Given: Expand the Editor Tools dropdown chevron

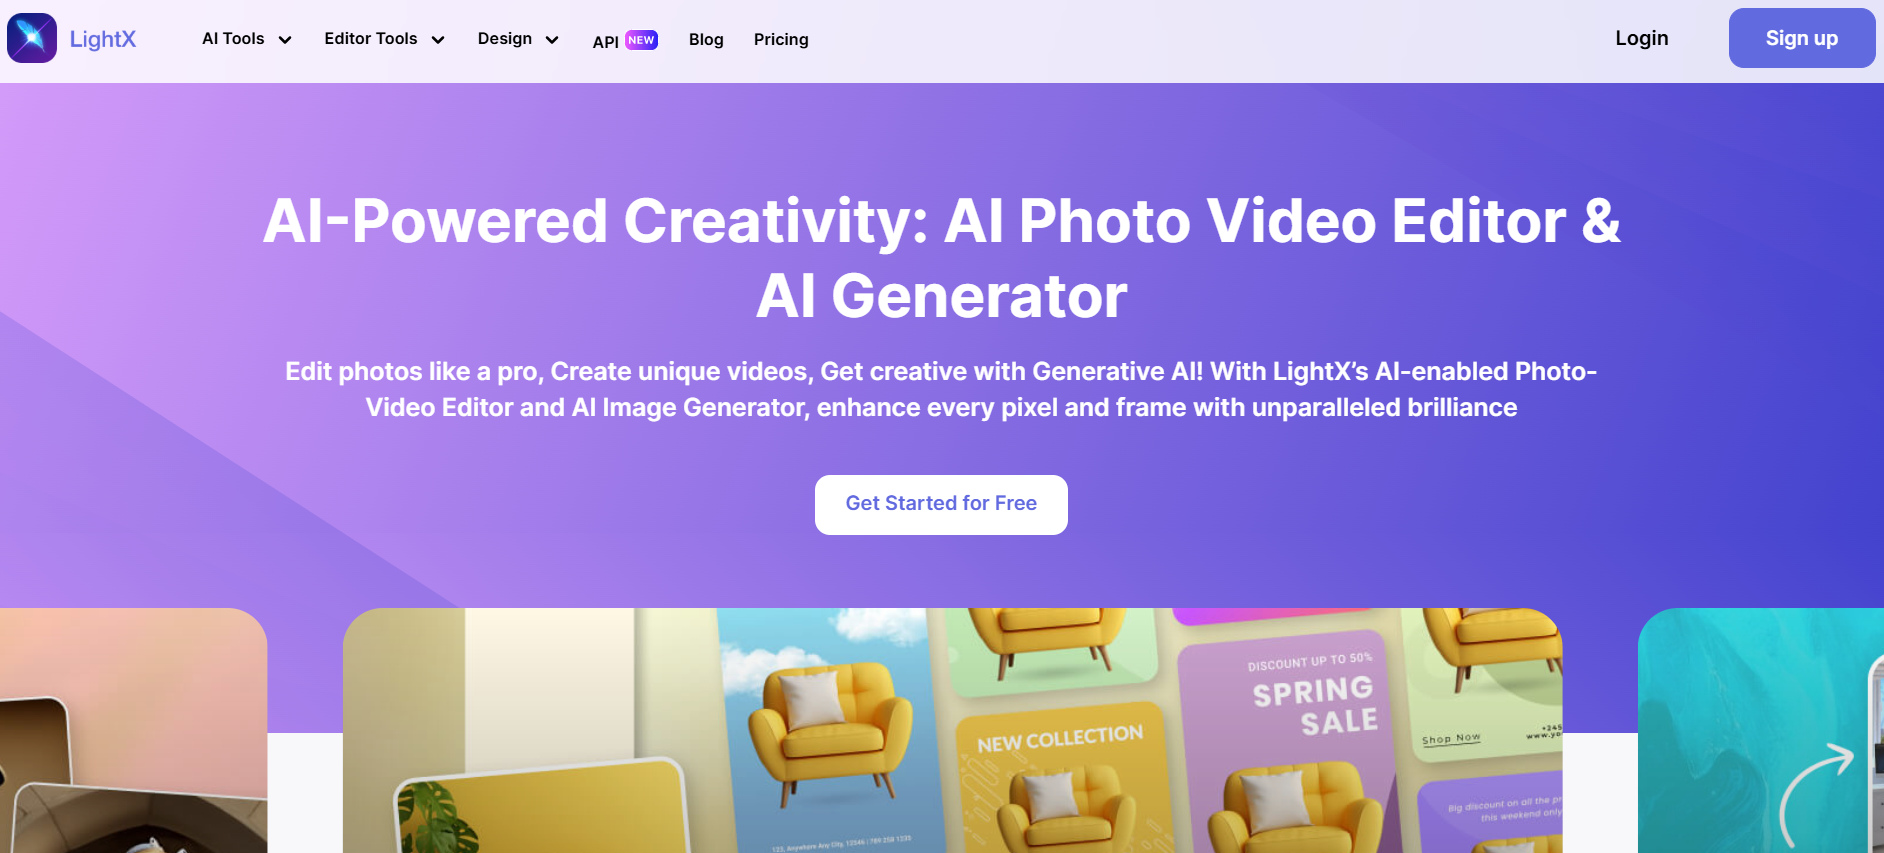Looking at the screenshot, I should click(438, 40).
